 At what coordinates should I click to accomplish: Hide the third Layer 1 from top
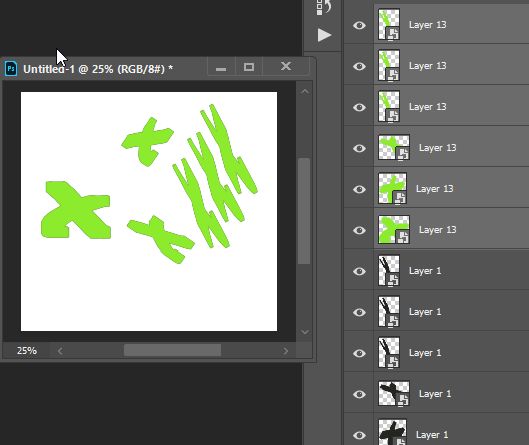pyautogui.click(x=359, y=353)
